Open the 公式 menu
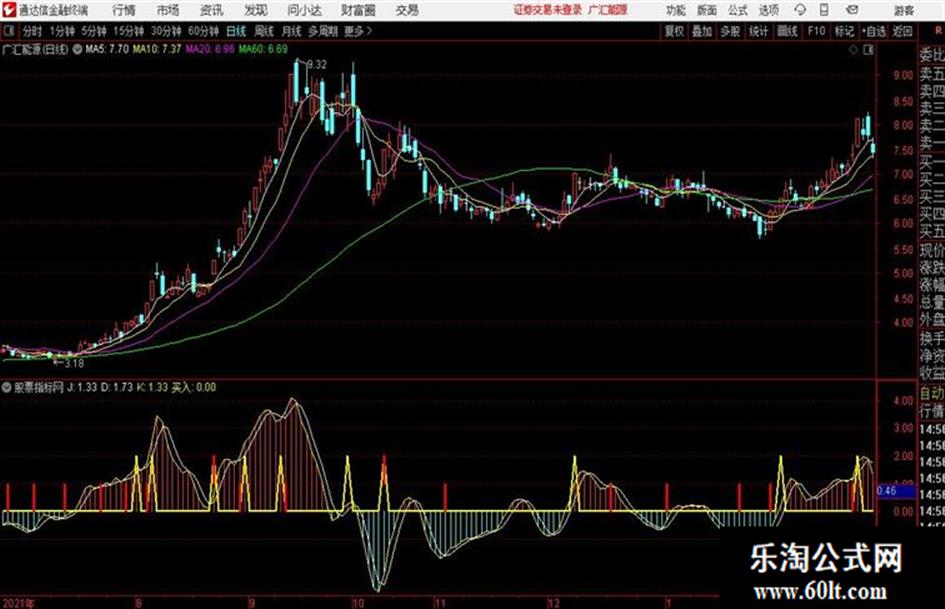The width and height of the screenshot is (945, 609). tap(737, 10)
